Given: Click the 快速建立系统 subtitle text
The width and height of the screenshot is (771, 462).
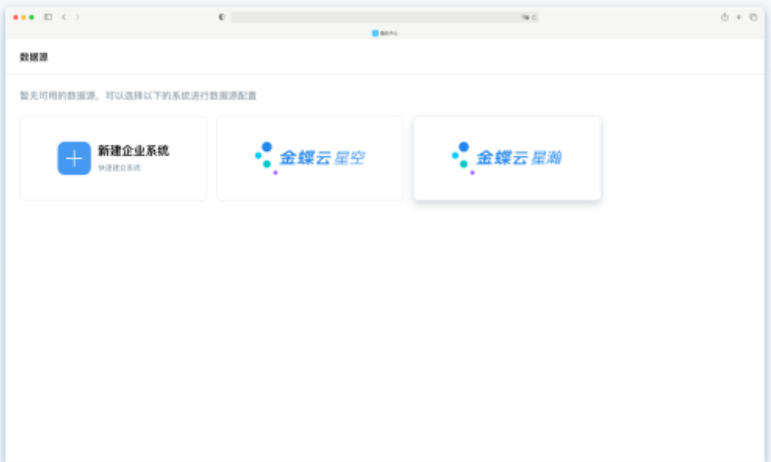Looking at the screenshot, I should (119, 168).
